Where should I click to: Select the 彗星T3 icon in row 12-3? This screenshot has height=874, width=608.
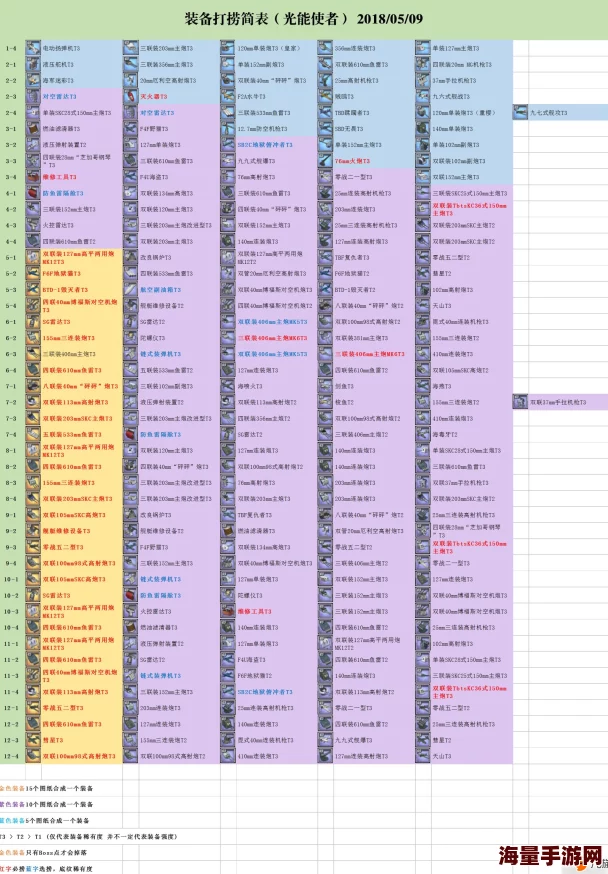tap(33, 740)
